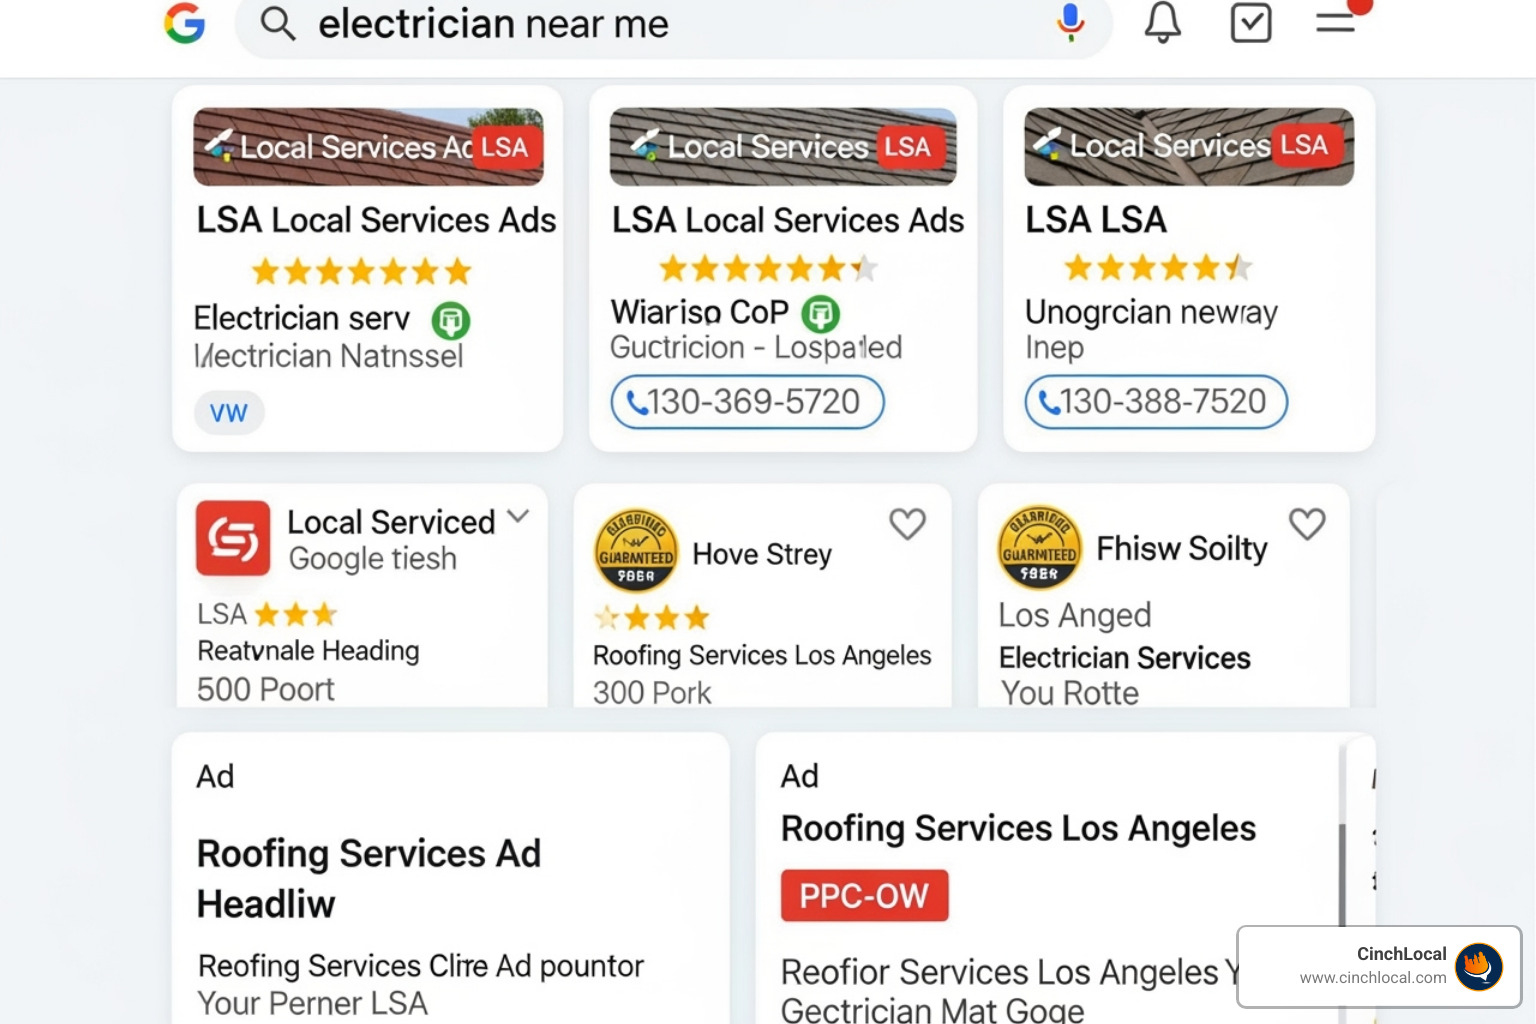
Task: Select the phone icon next to 130-388-7520
Action: coord(1049,402)
